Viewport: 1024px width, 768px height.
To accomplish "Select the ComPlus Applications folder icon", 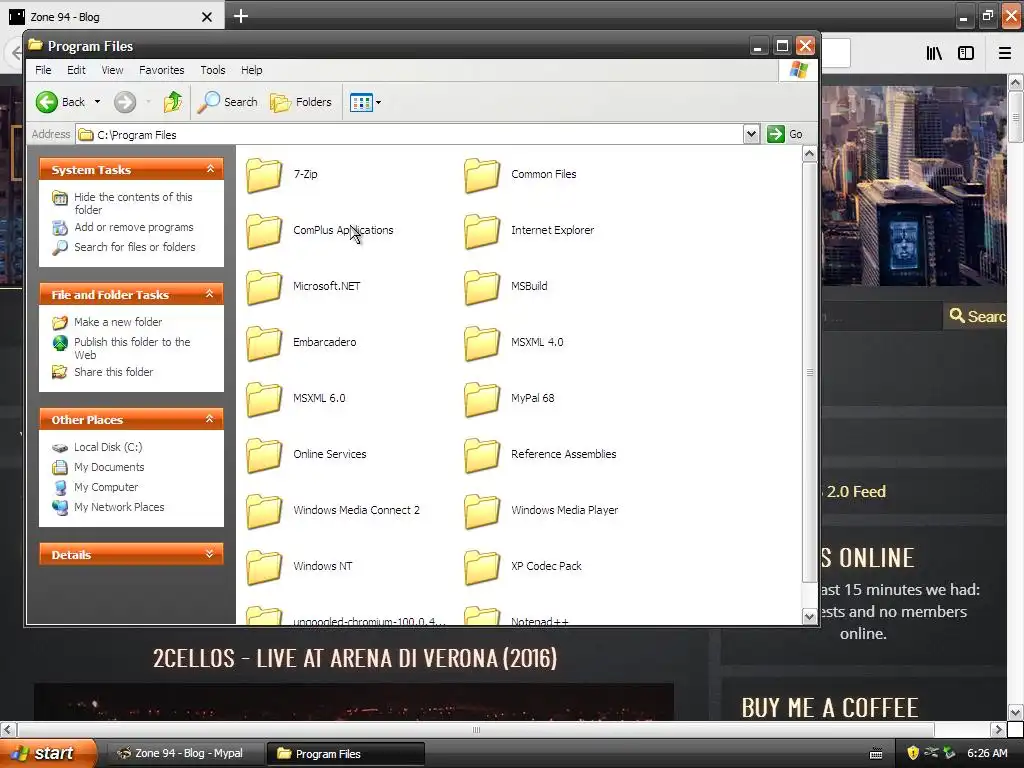I will [264, 231].
